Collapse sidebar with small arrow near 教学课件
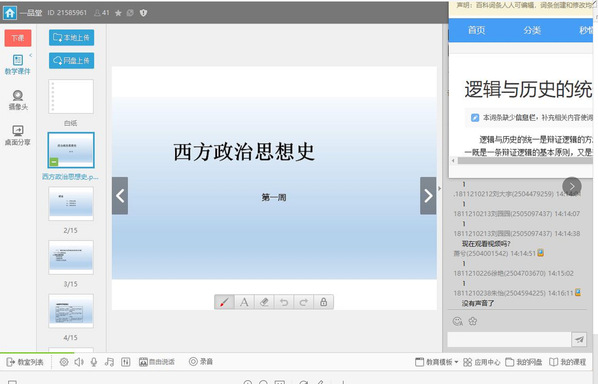The width and height of the screenshot is (598, 384). click(31, 56)
